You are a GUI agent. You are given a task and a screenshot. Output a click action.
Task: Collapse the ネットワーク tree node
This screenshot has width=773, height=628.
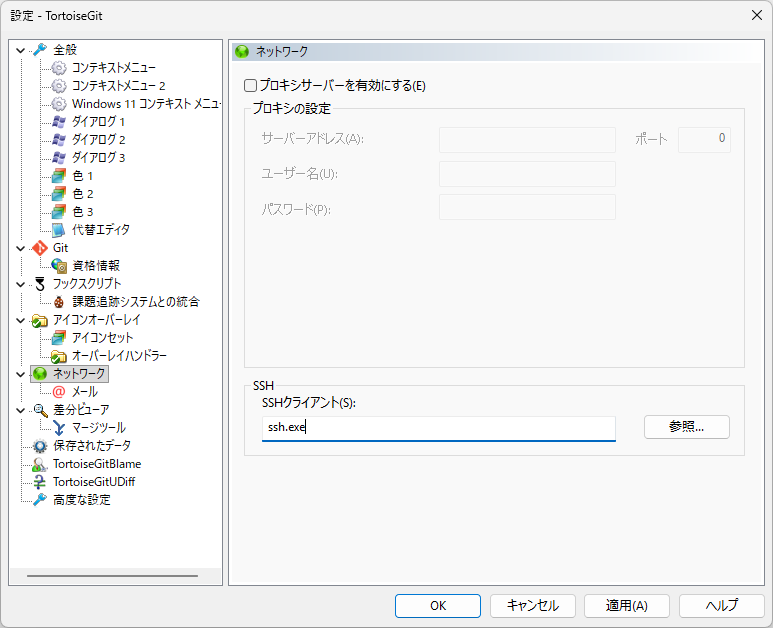pos(20,374)
